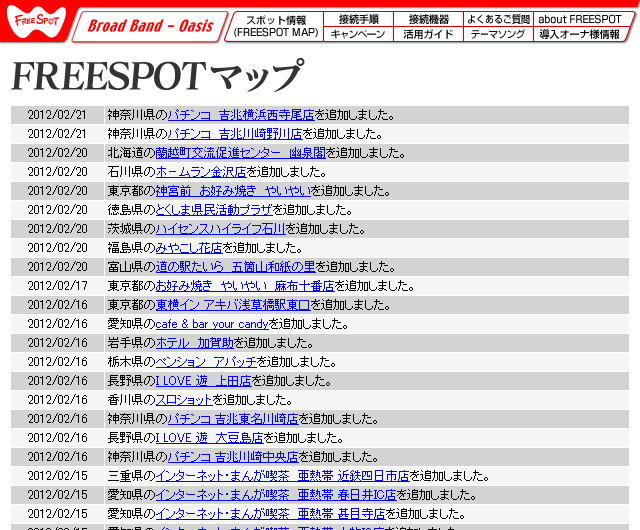Open 活用ガイド menu item
Screen dimensions: 640x530
[x=428, y=34]
